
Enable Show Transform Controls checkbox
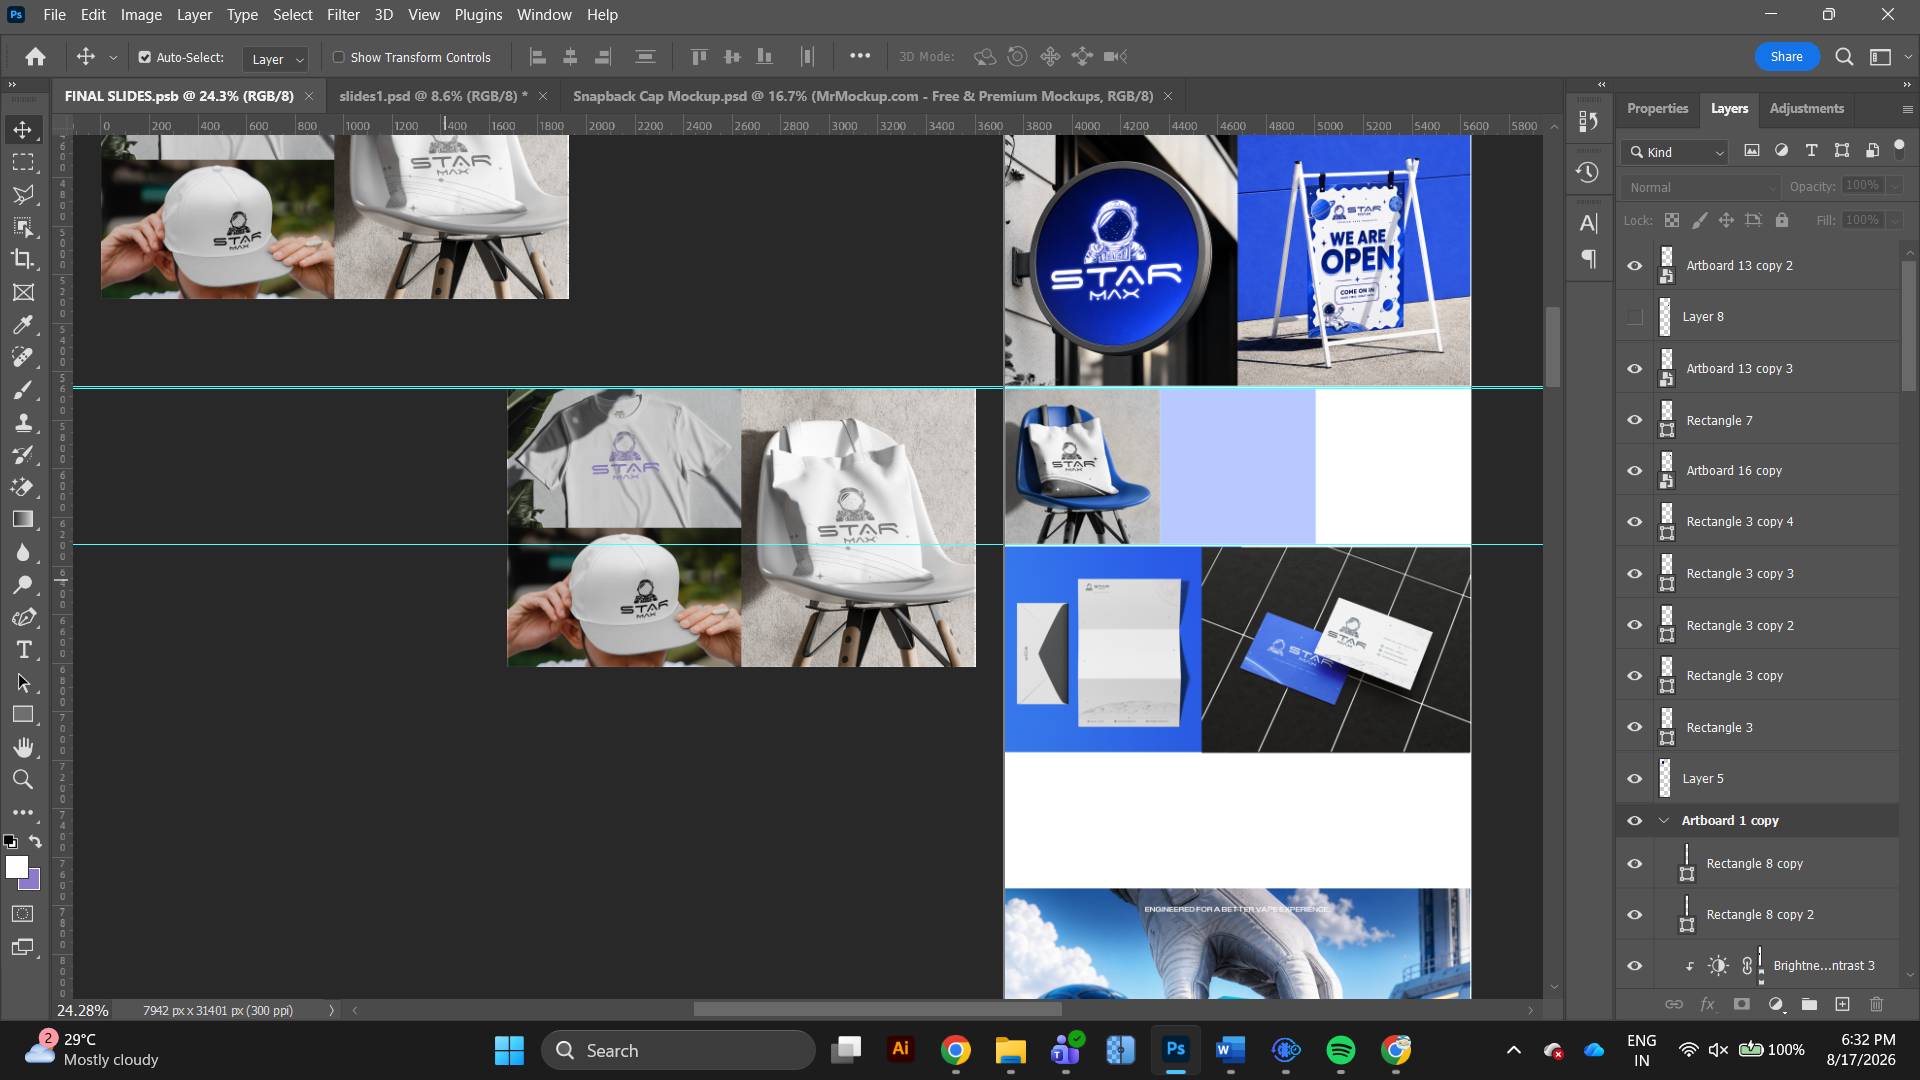pyautogui.click(x=339, y=57)
